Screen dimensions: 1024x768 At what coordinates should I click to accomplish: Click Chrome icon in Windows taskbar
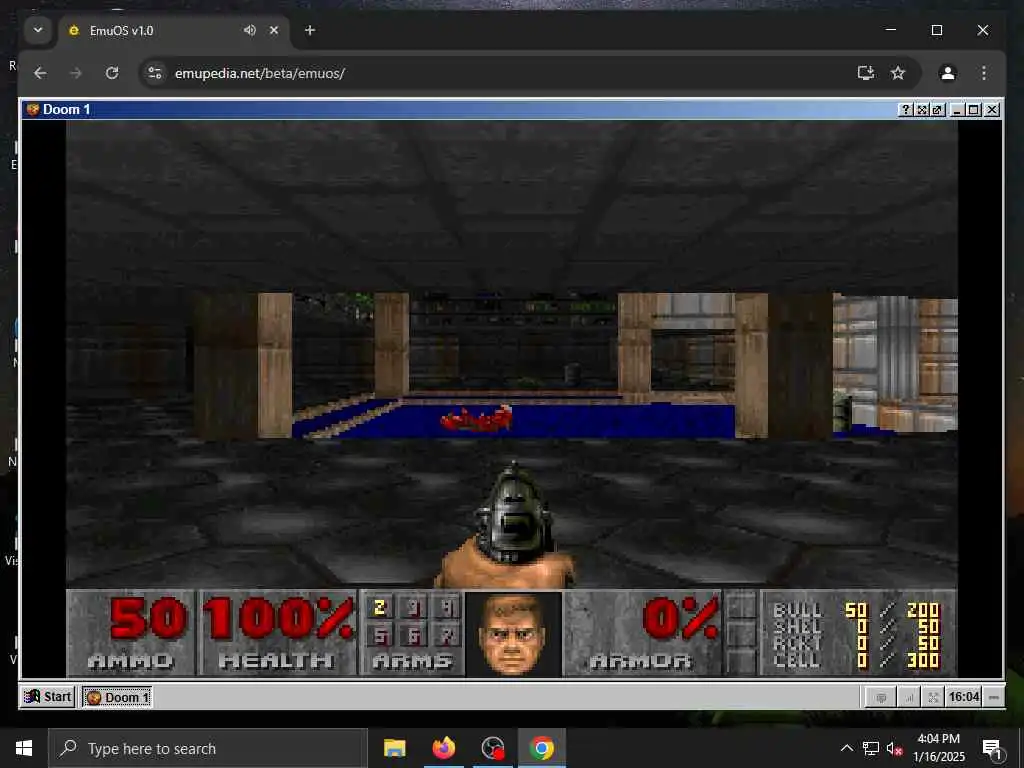click(541, 748)
